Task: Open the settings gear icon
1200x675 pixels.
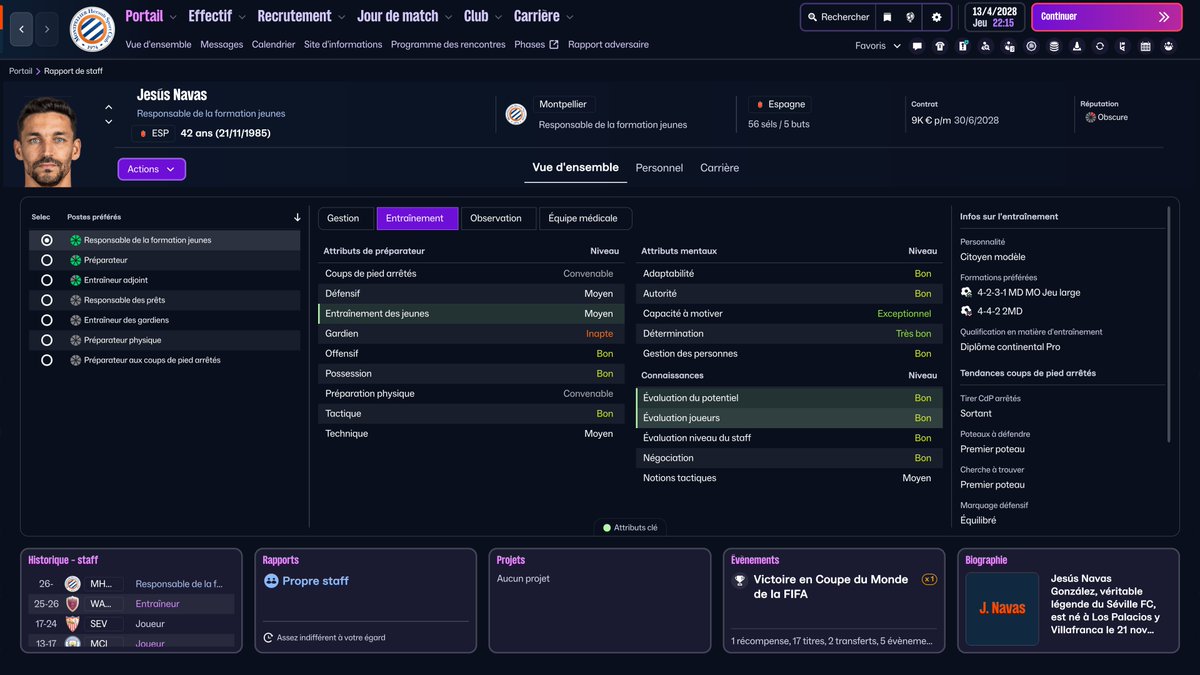Action: pyautogui.click(x=936, y=17)
